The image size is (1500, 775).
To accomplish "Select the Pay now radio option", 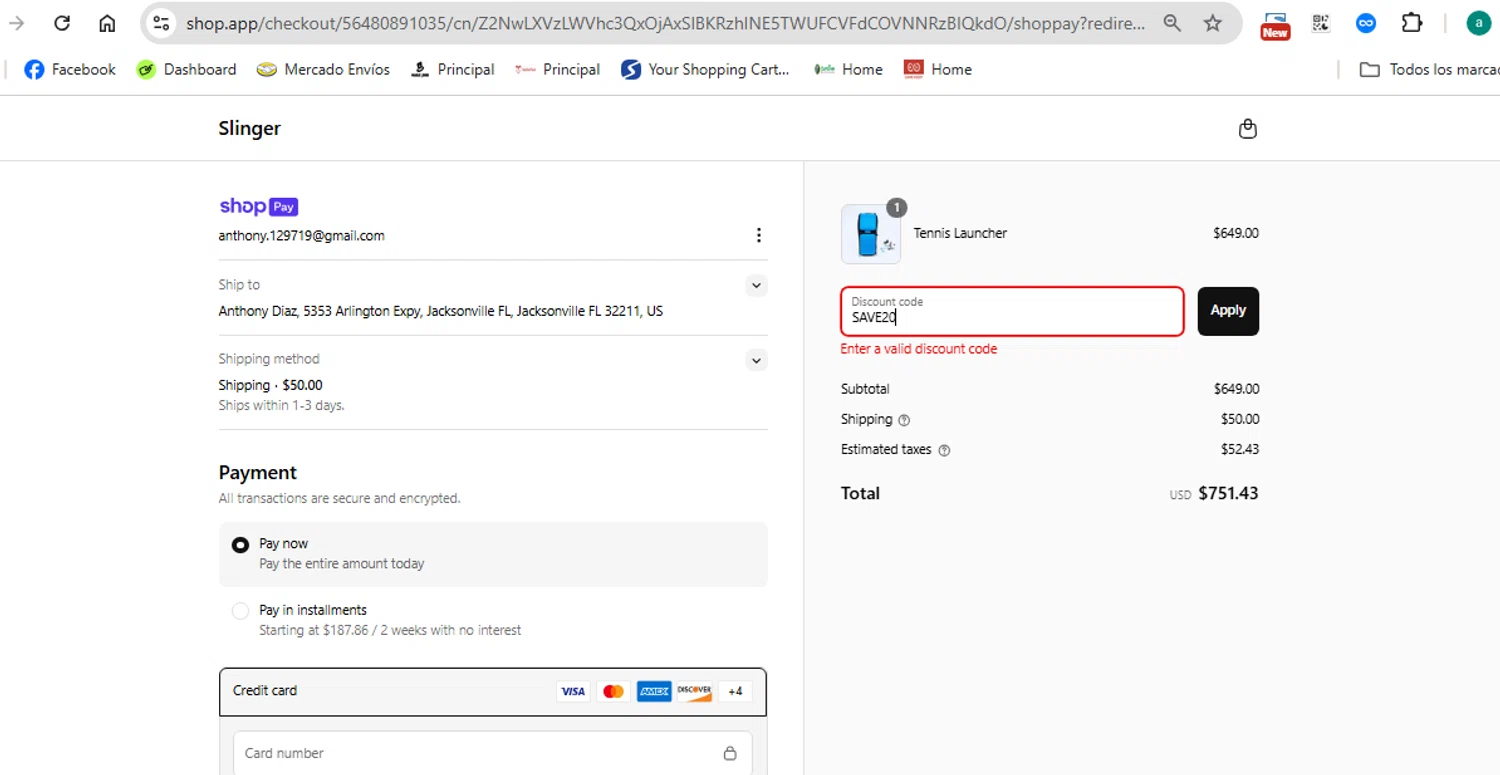I will click(x=240, y=545).
